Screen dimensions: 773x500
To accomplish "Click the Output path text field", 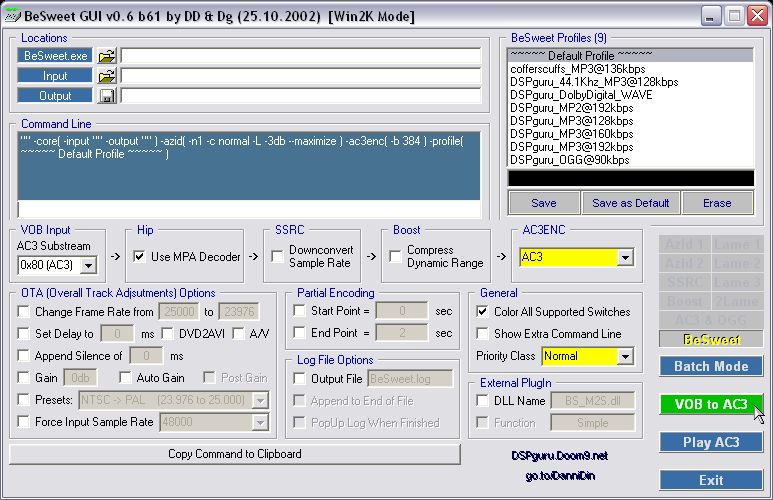I will [x=301, y=96].
